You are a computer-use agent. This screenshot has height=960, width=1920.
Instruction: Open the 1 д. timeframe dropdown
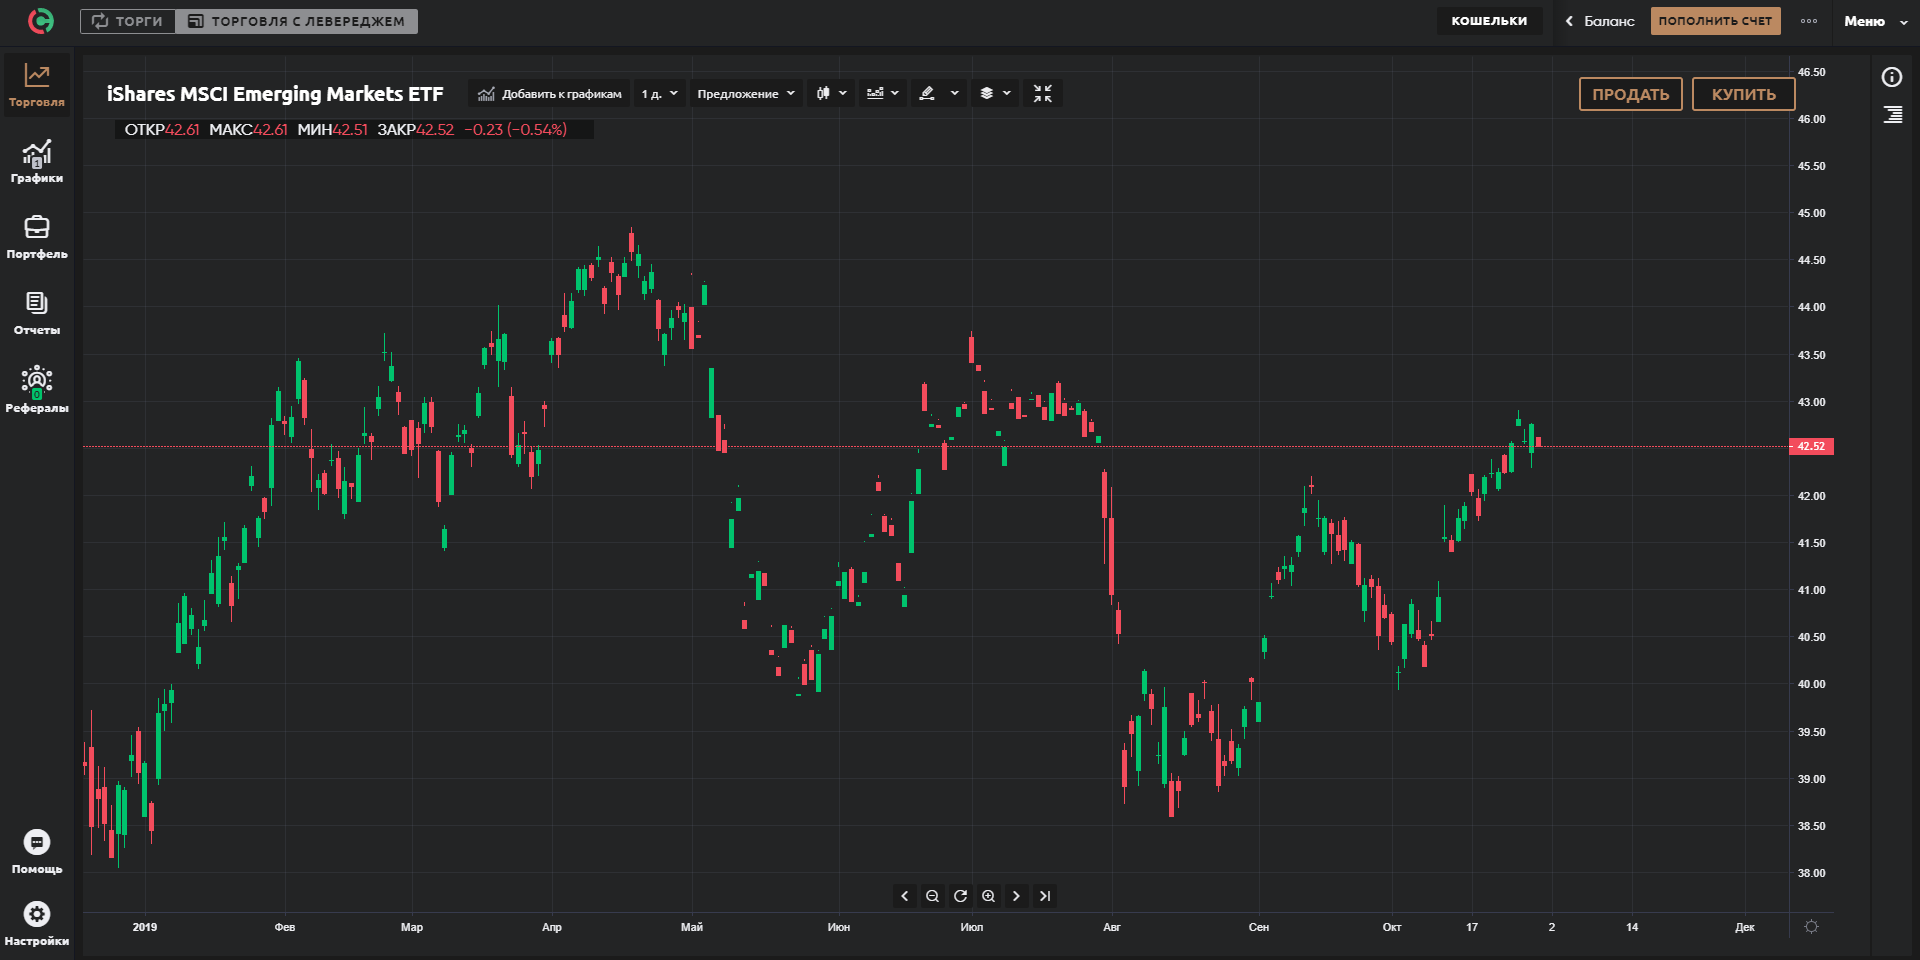[x=660, y=93]
